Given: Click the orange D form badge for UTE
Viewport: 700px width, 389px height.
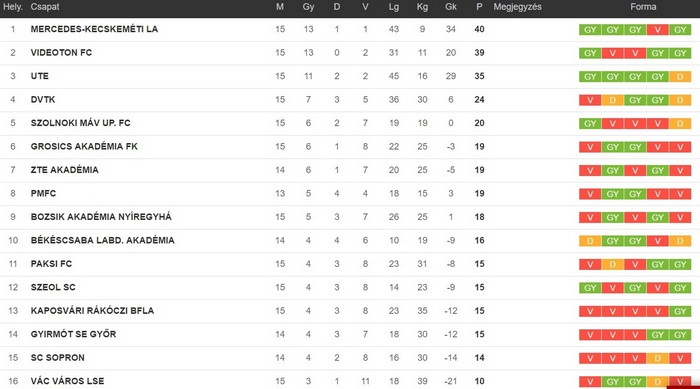Looking at the screenshot, I should click(680, 77).
